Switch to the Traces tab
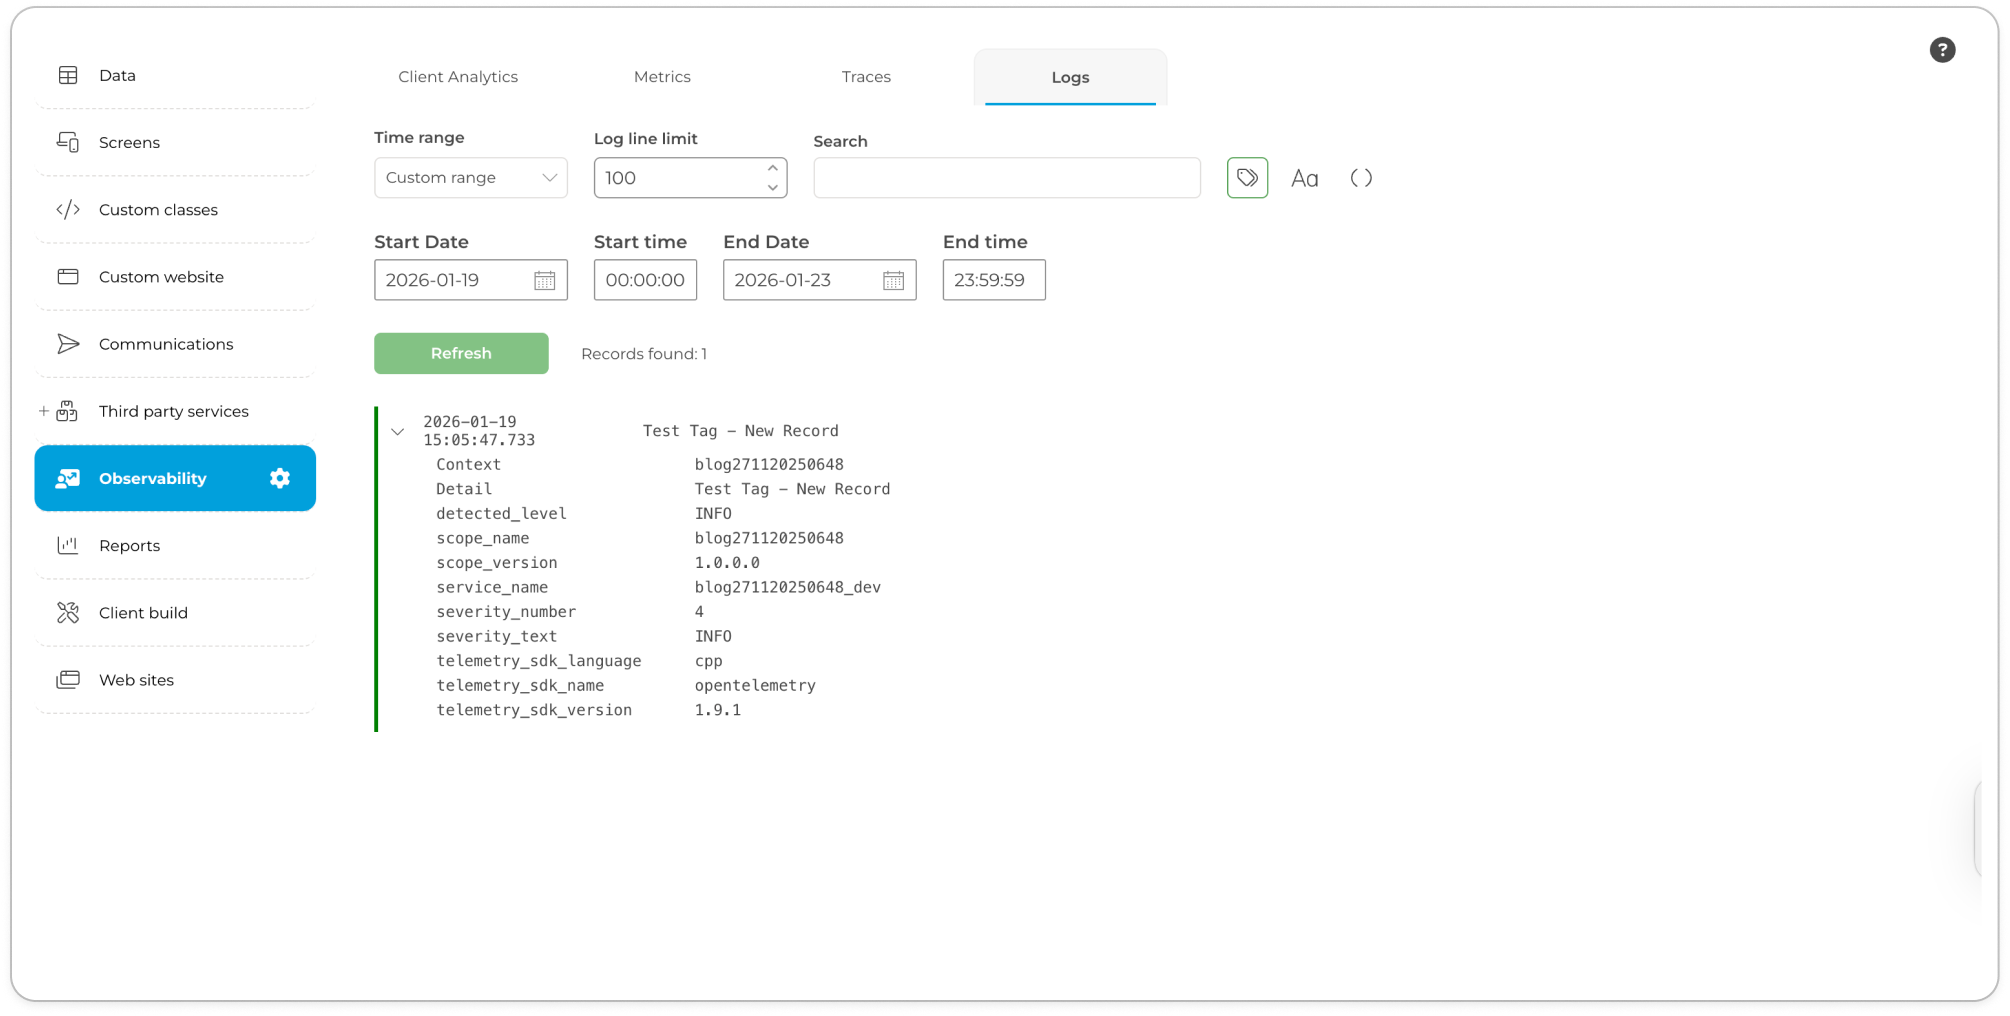2010x1016 pixels. click(866, 77)
